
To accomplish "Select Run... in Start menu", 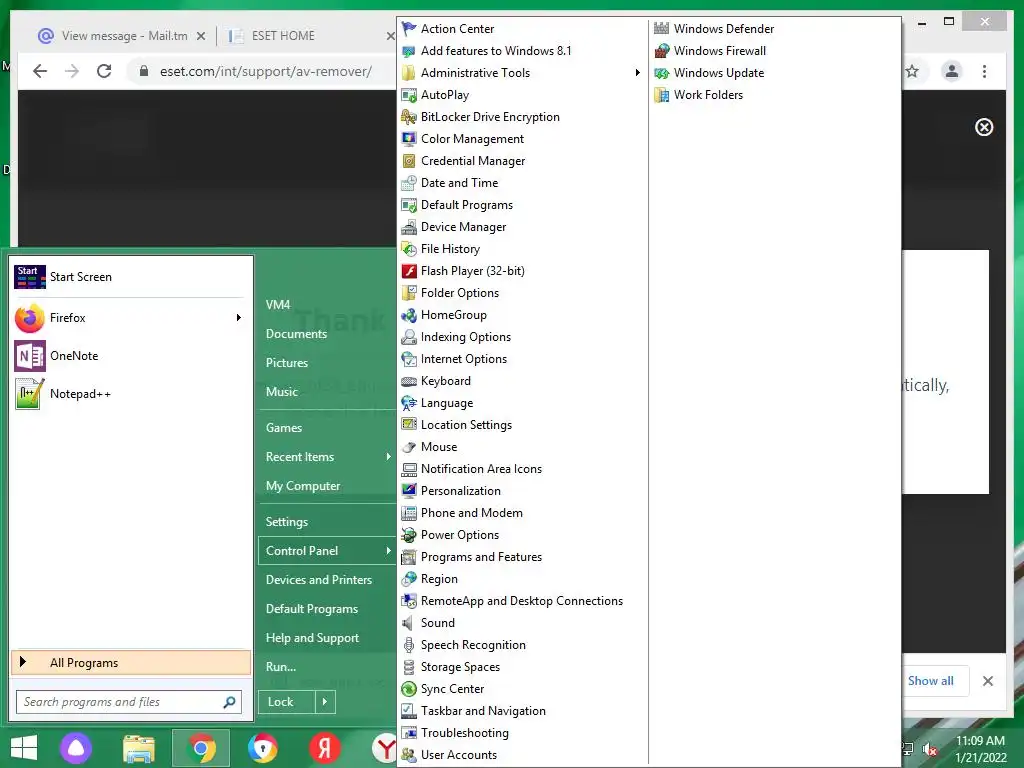I will coord(281,667).
